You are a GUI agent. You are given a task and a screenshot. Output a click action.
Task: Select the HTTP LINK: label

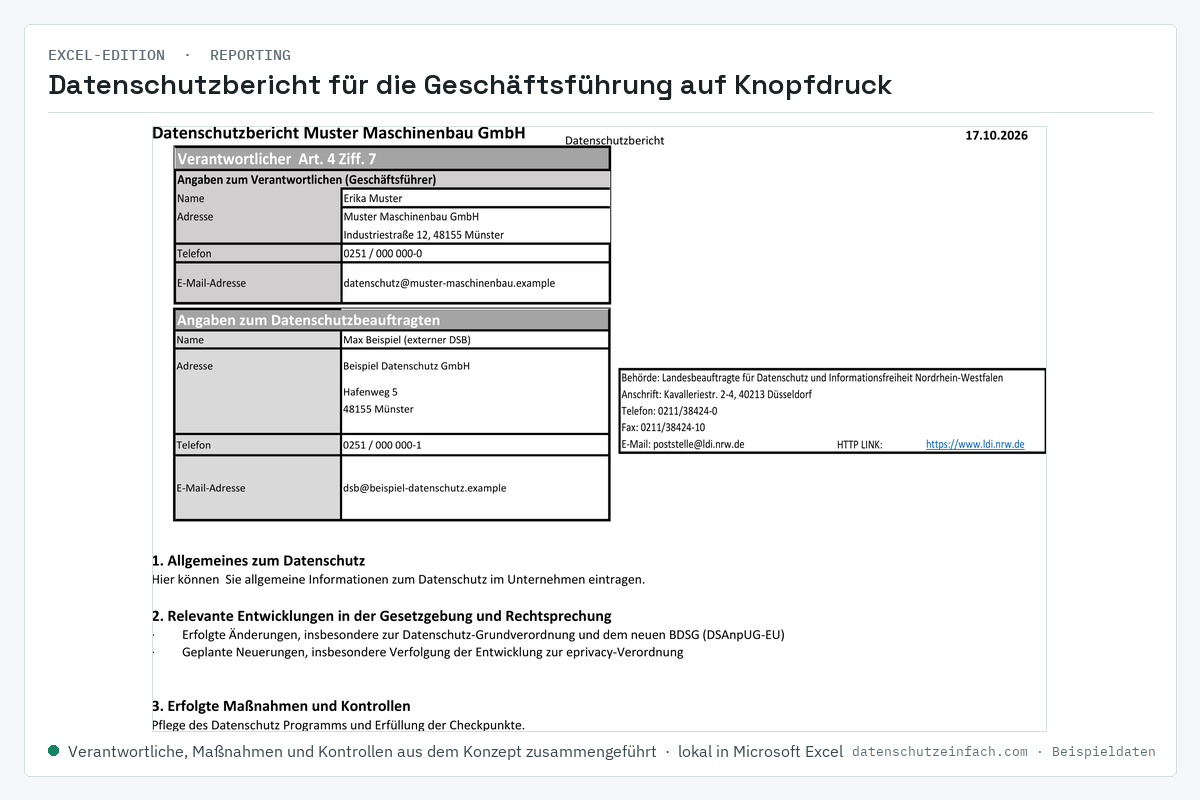(x=859, y=445)
